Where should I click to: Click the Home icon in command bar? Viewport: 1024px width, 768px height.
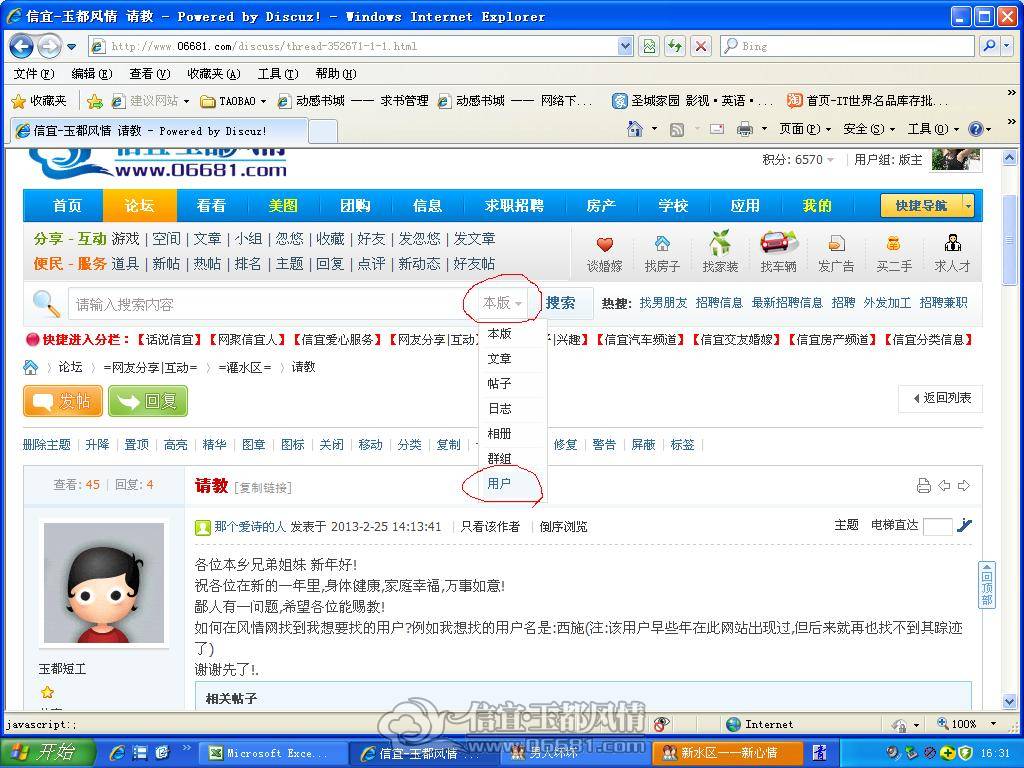[634, 129]
